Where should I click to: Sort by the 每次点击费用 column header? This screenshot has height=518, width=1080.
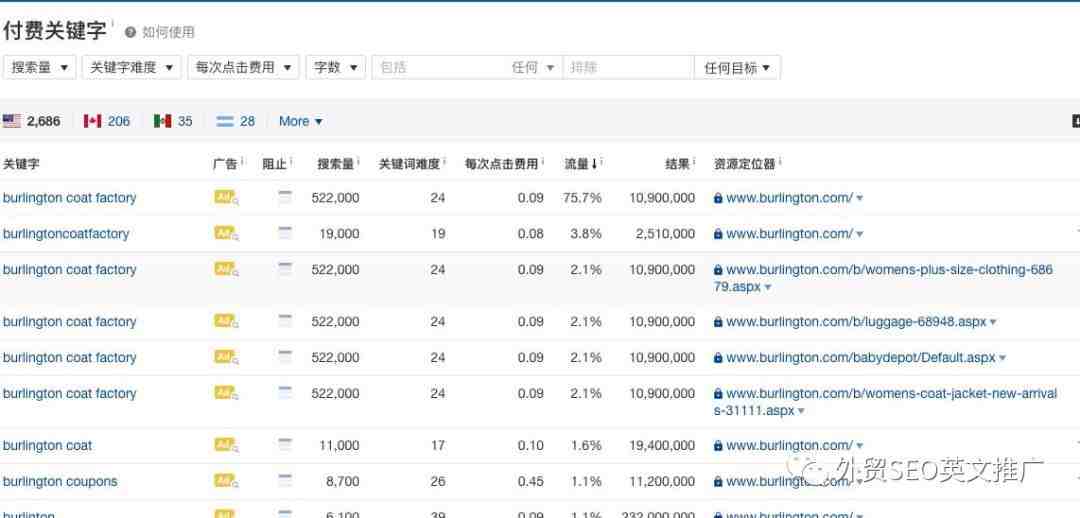tap(501, 164)
